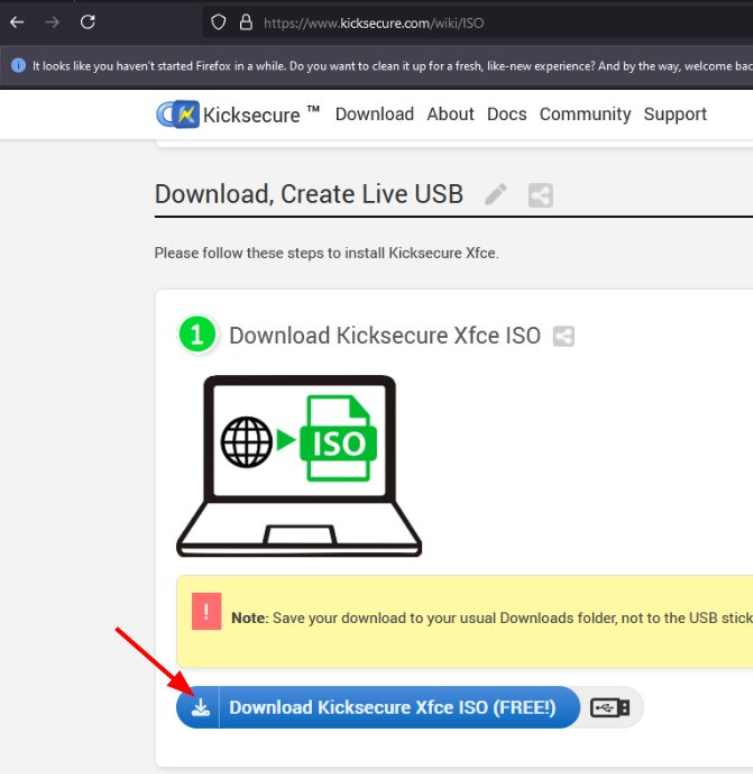Focus the address bar showing kicksecure.com/wiki/ISO
This screenshot has width=753, height=774.
click(478, 23)
